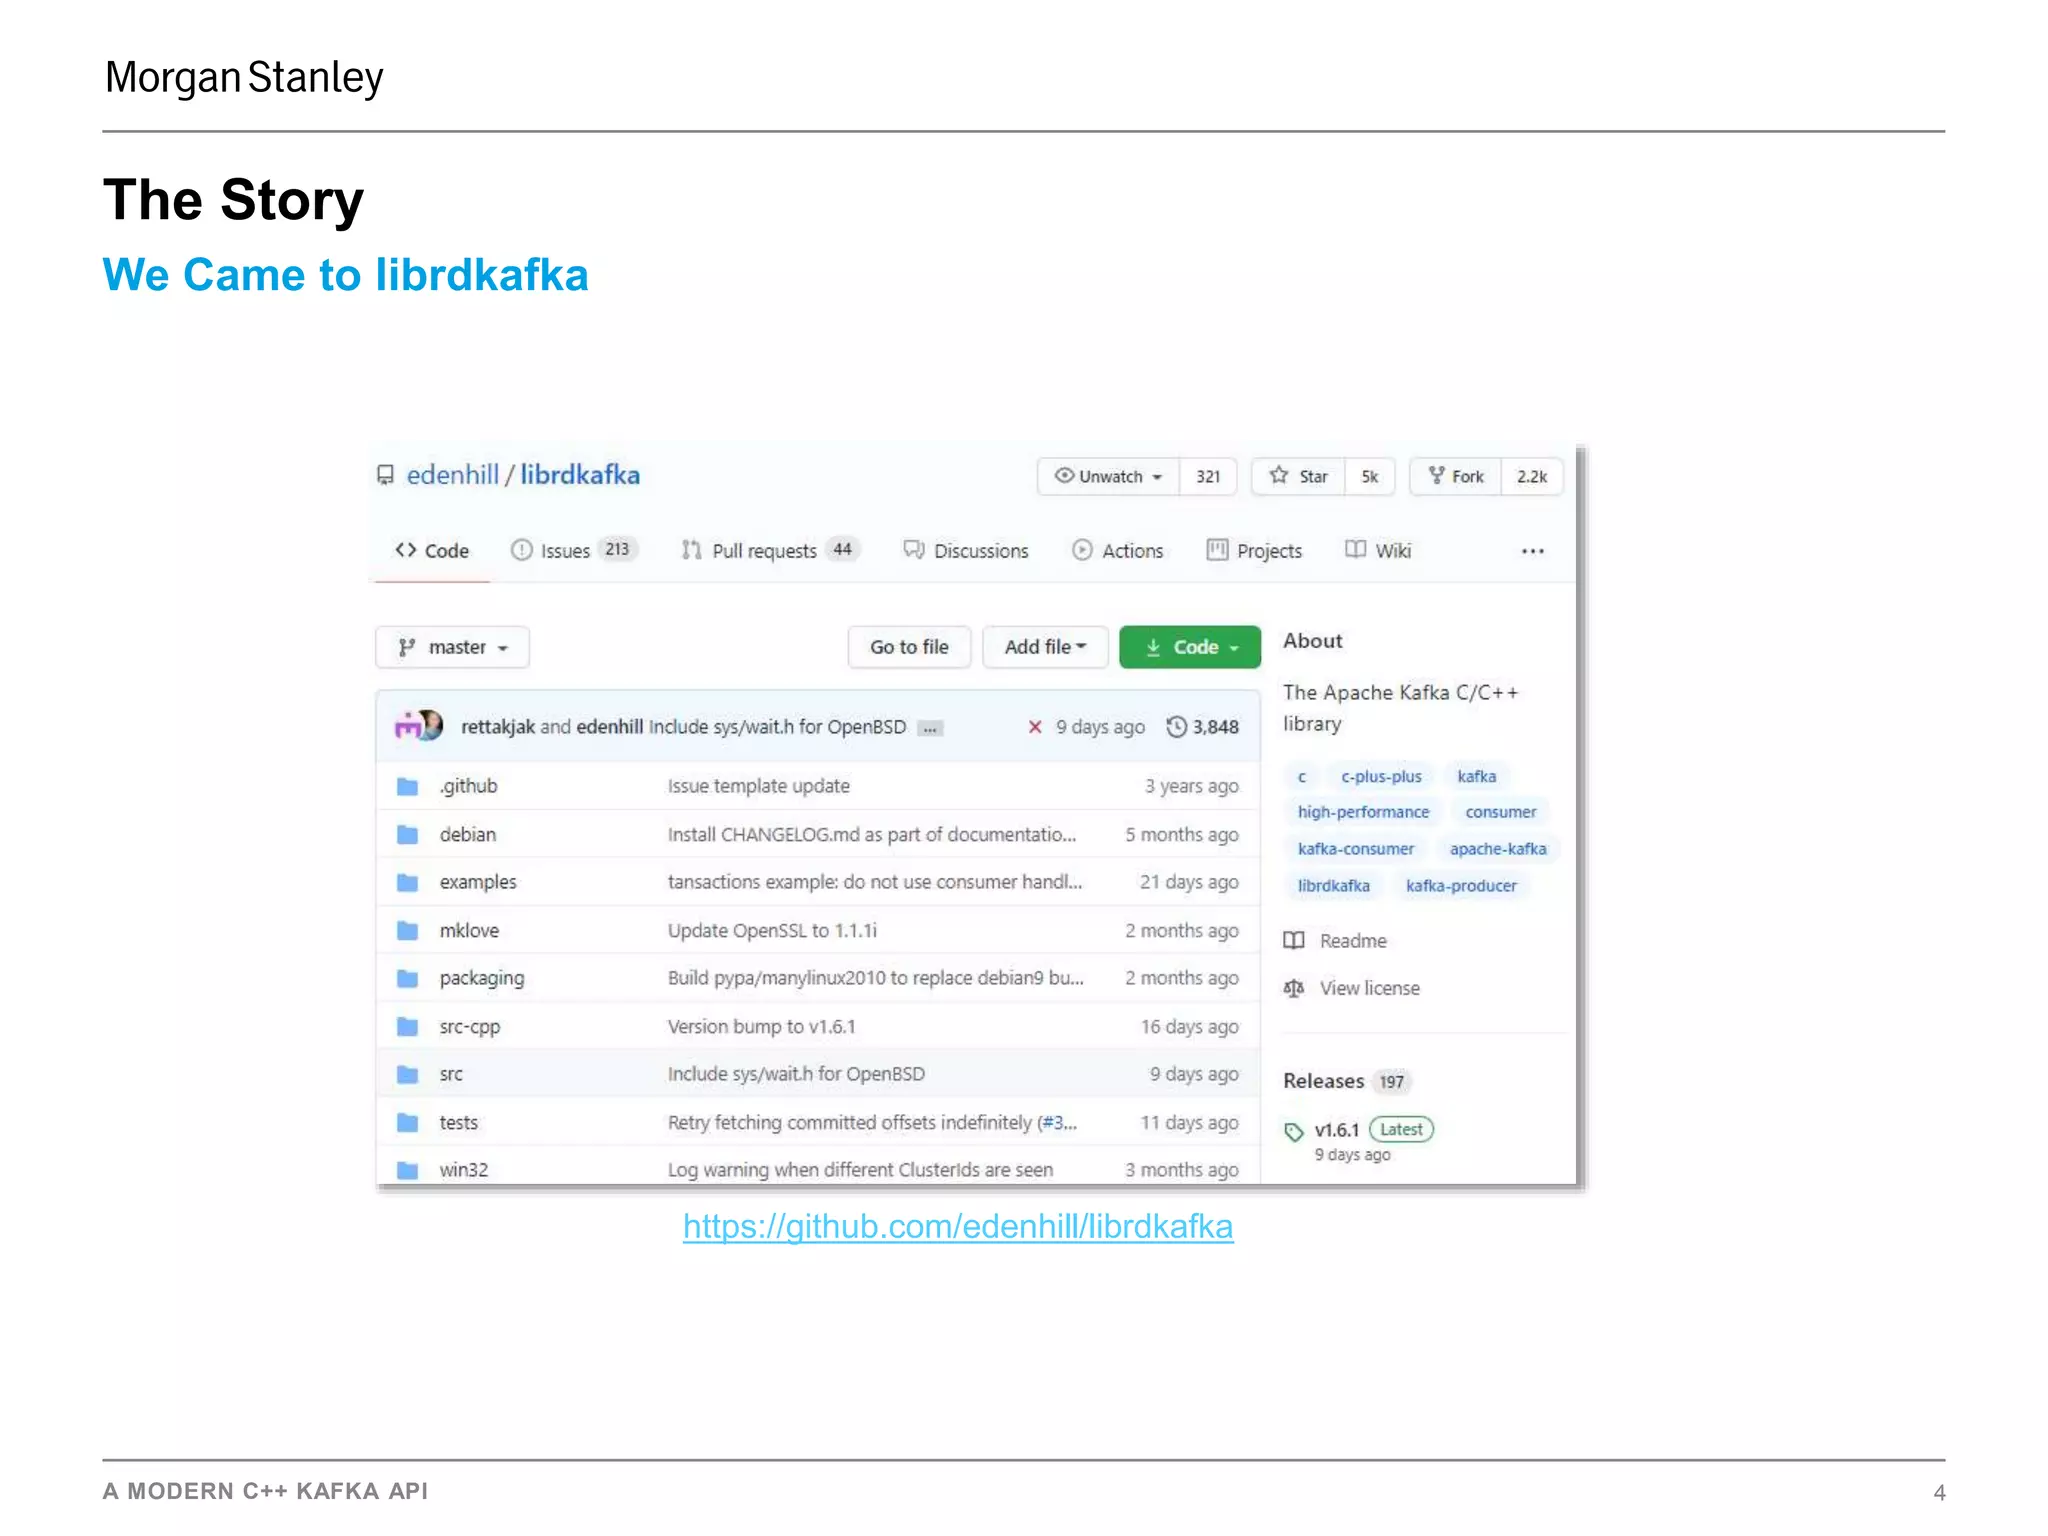Viewport: 2048px width, 1536px height.
Task: Click the View license scale icon
Action: tap(1294, 988)
